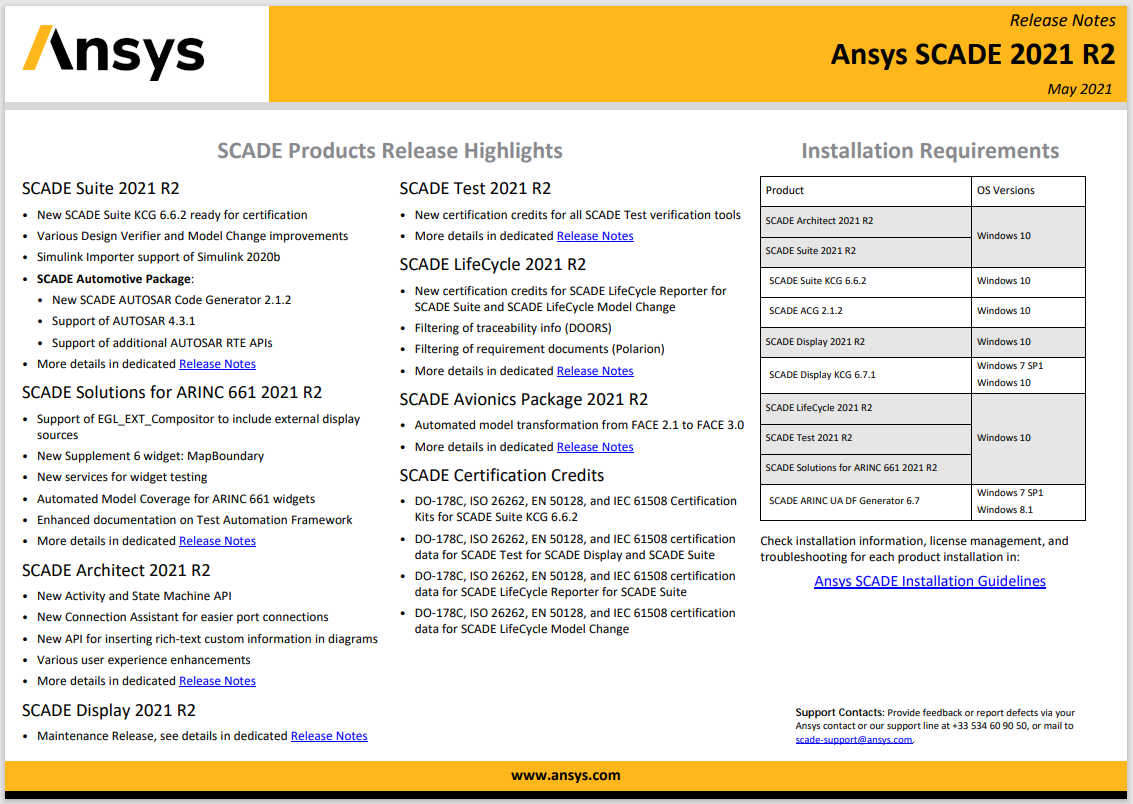Click the scade-support@ansys.com email link
1133x804 pixels.
click(x=853, y=740)
